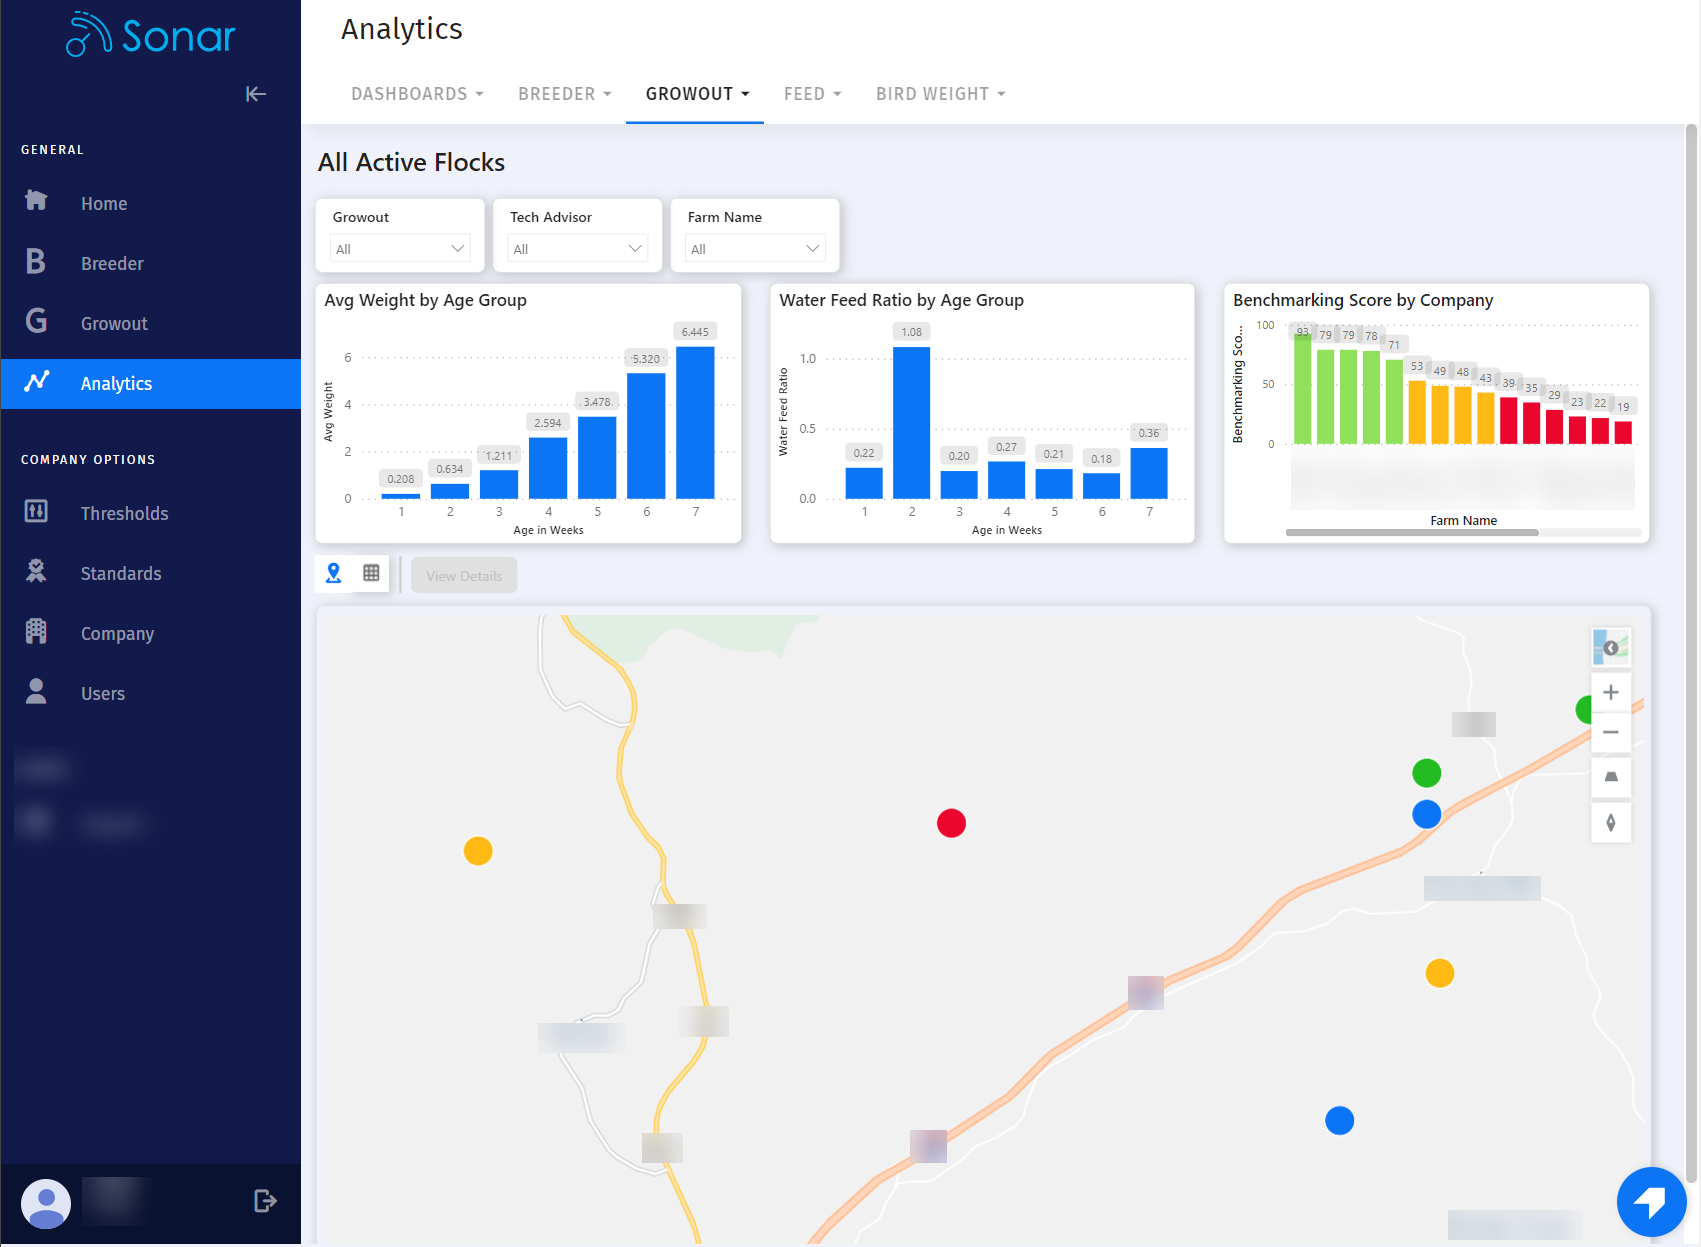Click the Breeder B icon
This screenshot has width=1701, height=1247.
click(36, 261)
